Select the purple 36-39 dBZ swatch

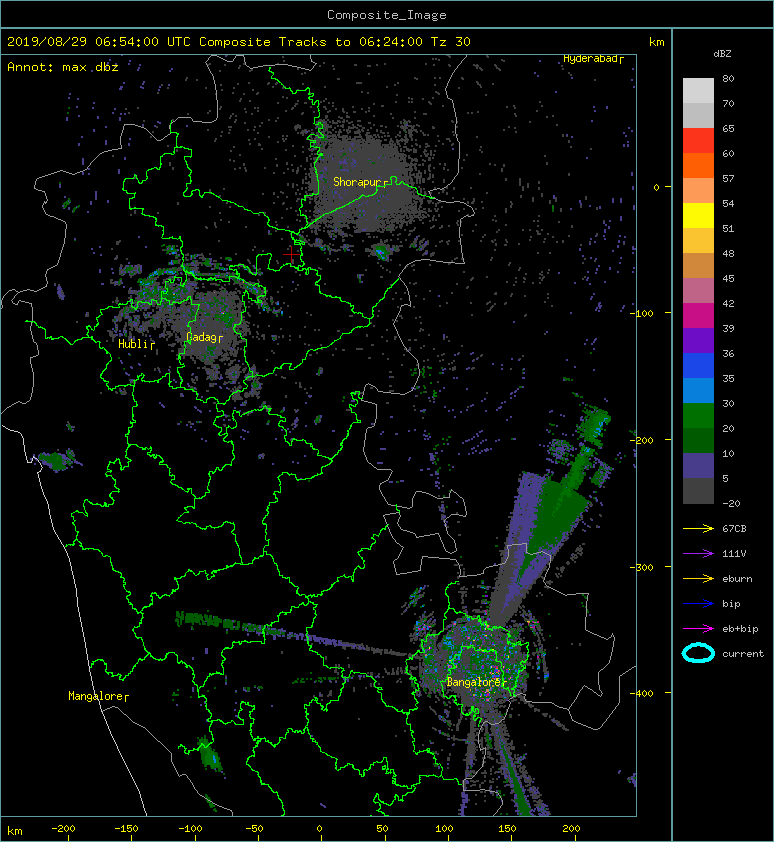pos(698,340)
